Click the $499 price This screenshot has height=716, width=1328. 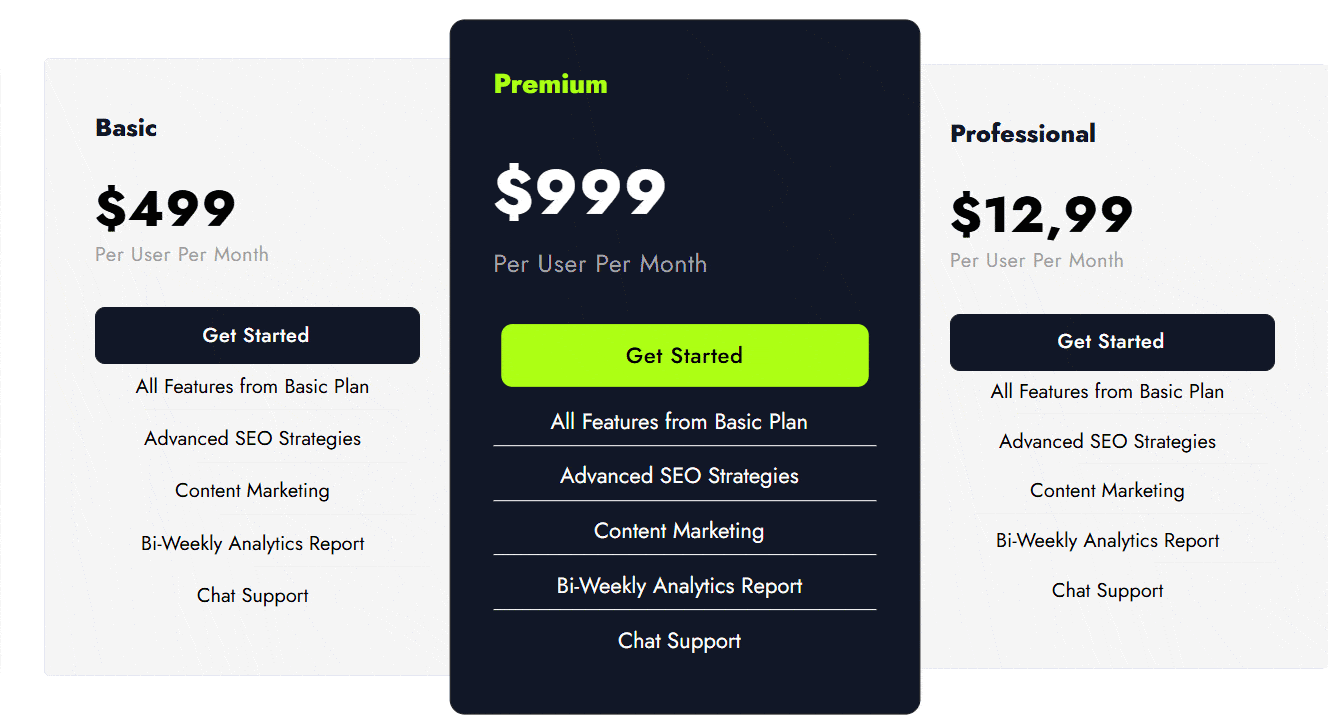(165, 208)
